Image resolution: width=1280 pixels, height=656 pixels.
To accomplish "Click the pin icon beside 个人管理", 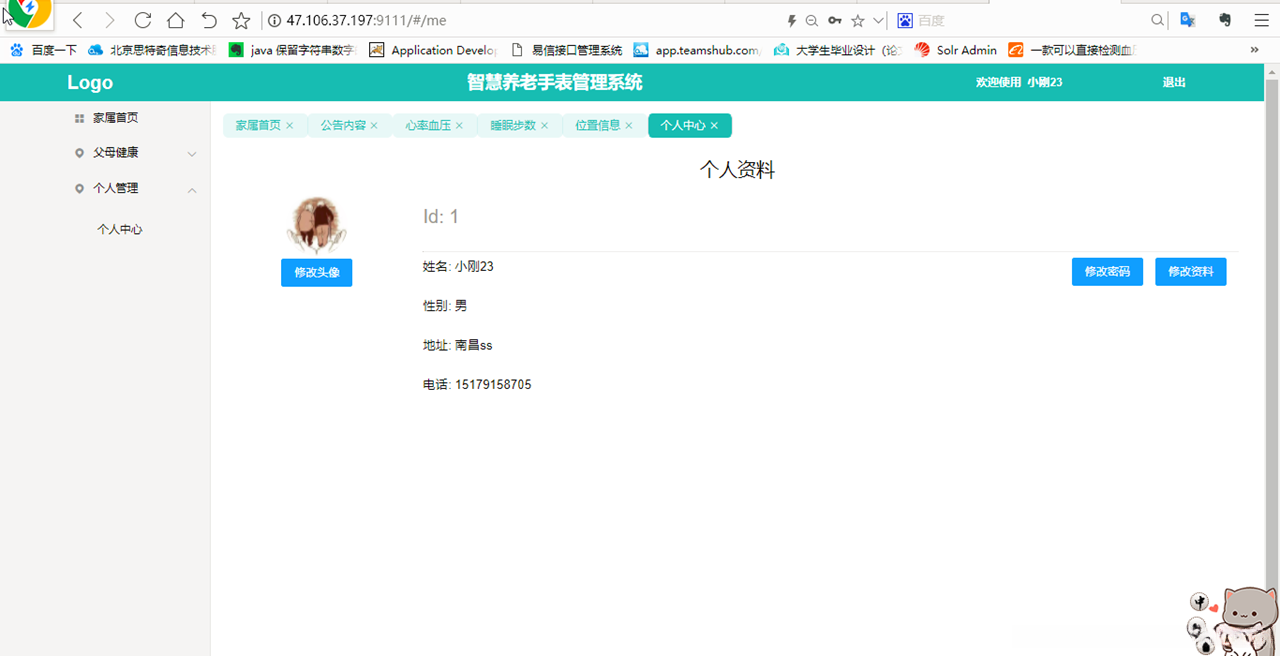I will 82,188.
